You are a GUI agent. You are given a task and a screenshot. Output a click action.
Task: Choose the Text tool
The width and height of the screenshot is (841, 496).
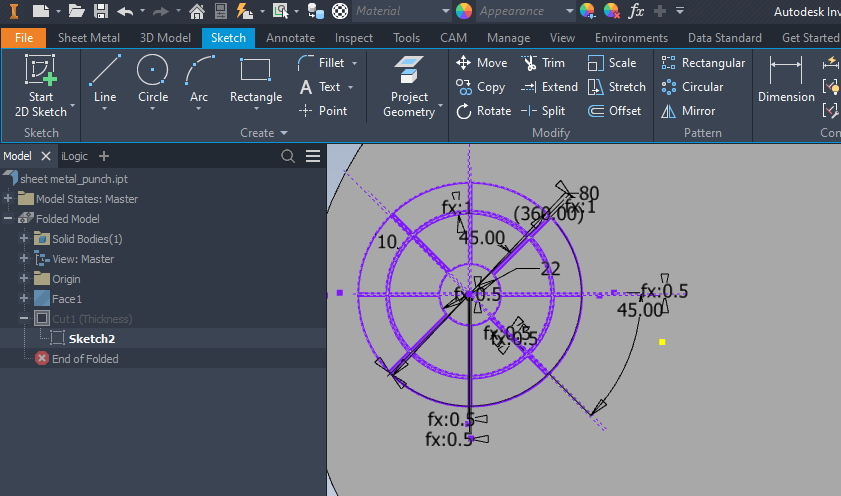tap(320, 87)
